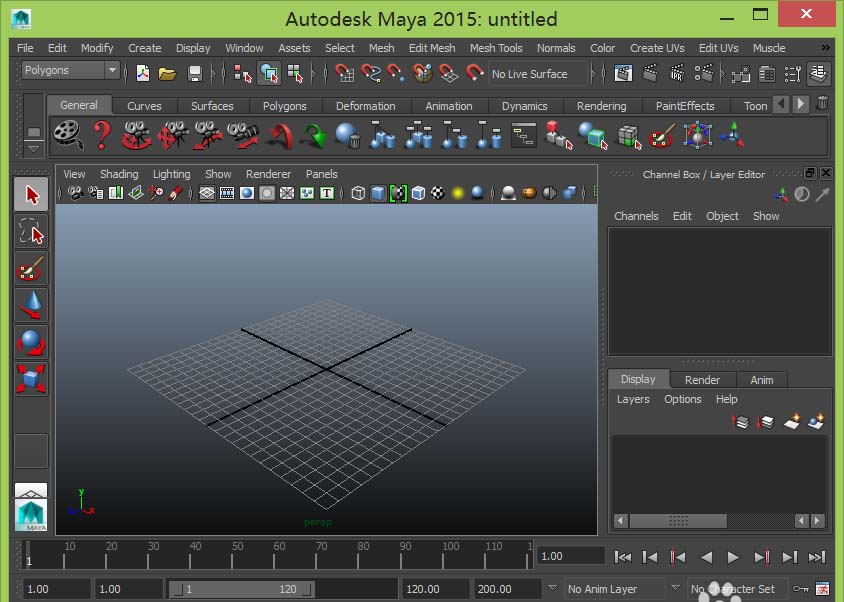Create new layer from layer editor icon

tap(792, 422)
